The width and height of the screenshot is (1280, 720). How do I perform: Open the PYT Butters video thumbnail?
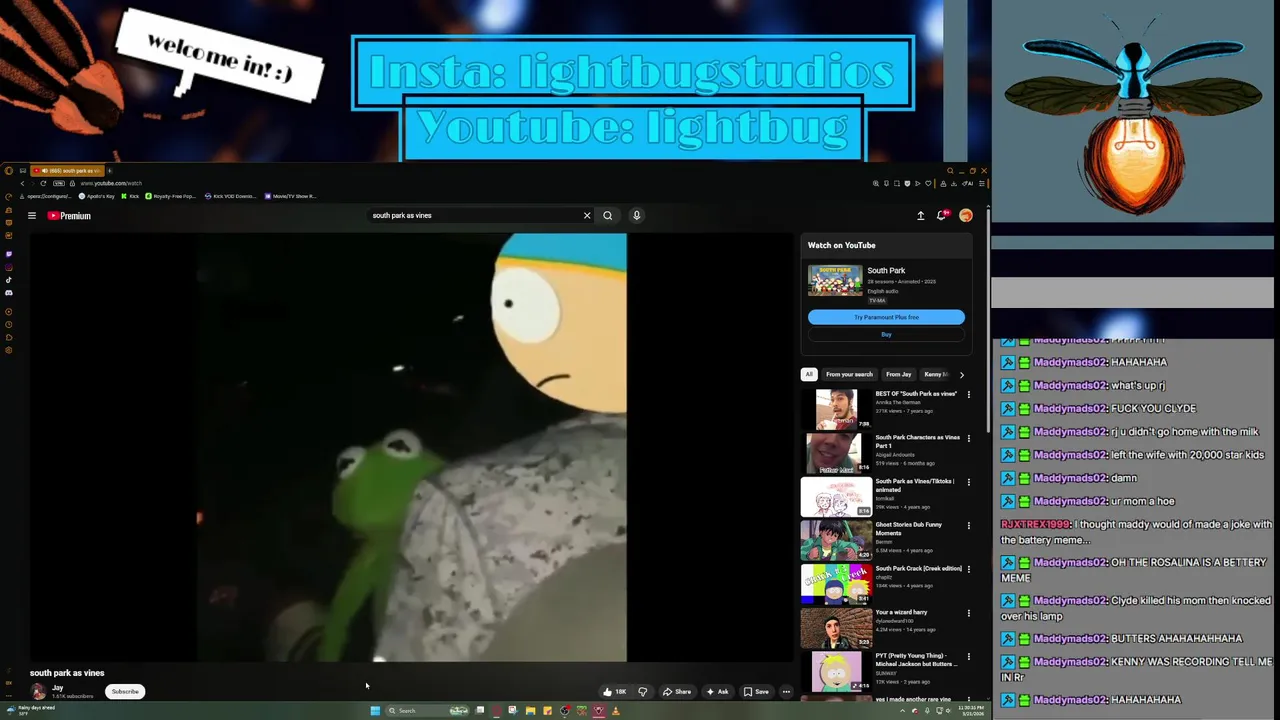click(x=836, y=671)
